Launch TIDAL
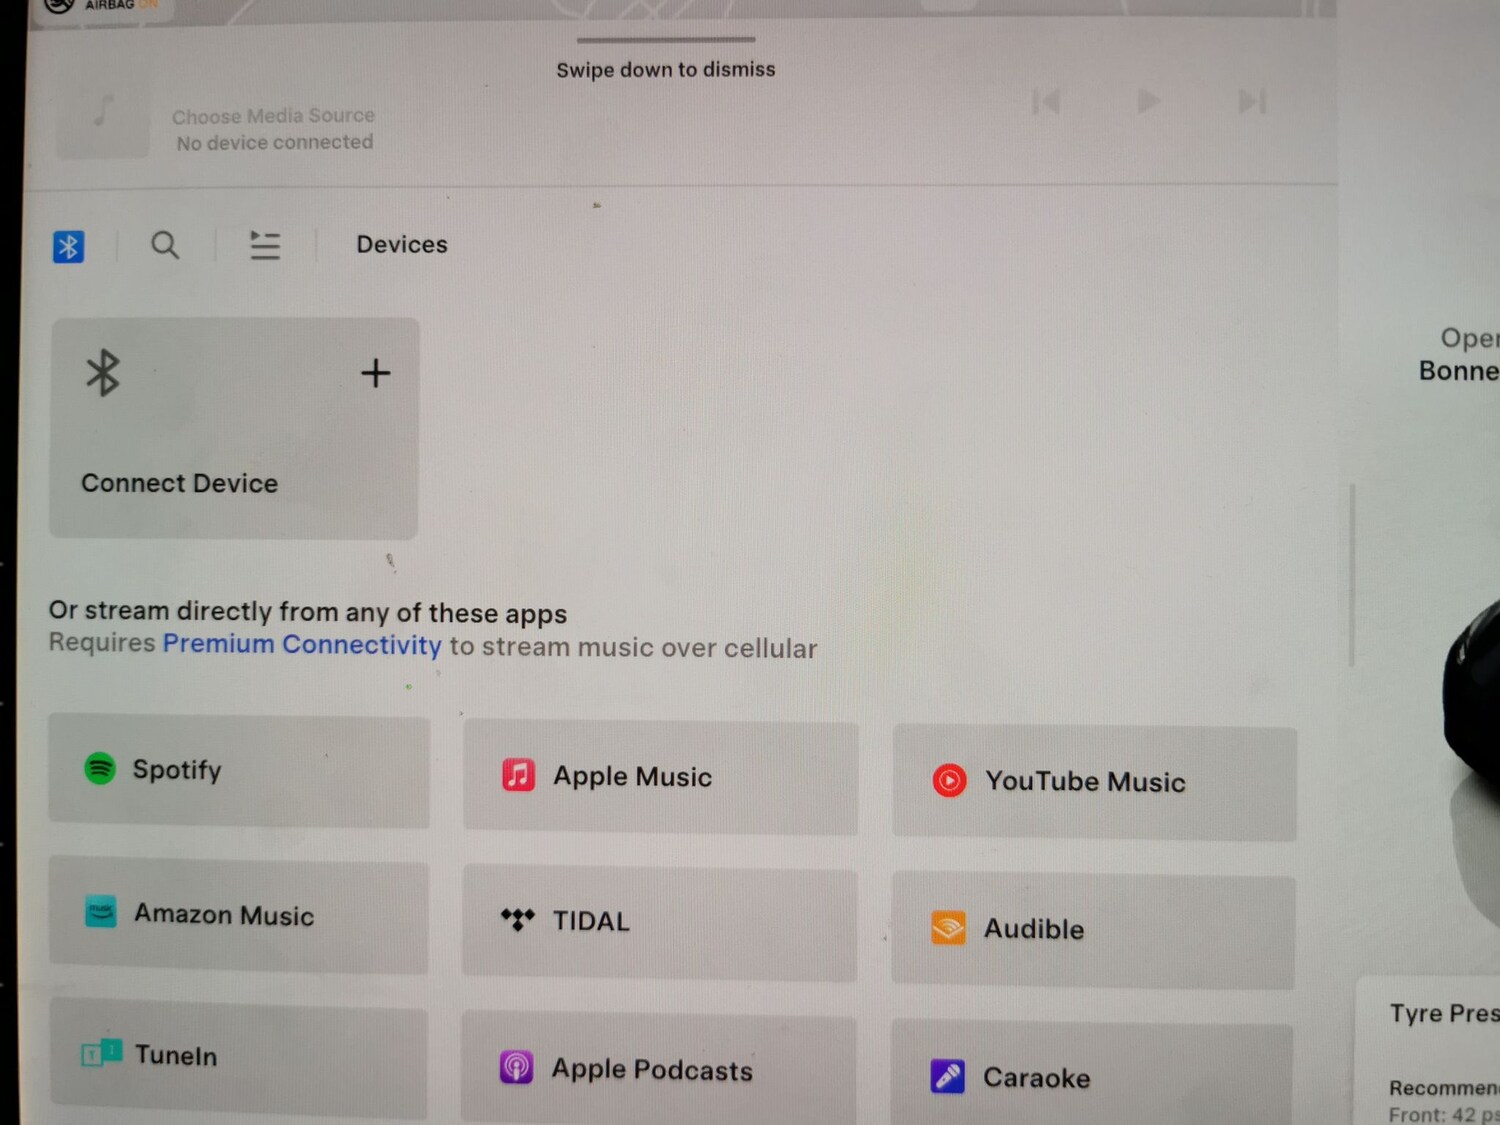Image resolution: width=1500 pixels, height=1125 pixels. pyautogui.click(x=660, y=923)
